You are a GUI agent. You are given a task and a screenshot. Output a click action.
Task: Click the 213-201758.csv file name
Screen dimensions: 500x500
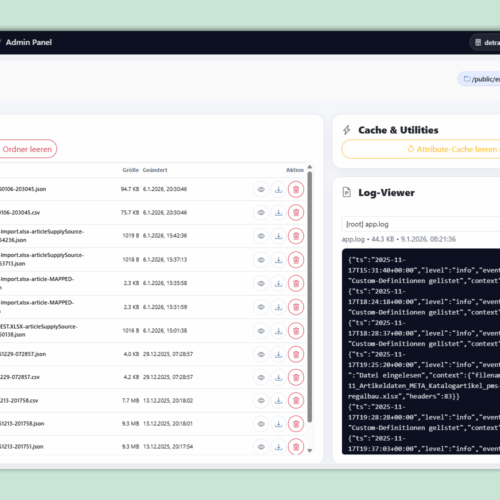(19, 401)
